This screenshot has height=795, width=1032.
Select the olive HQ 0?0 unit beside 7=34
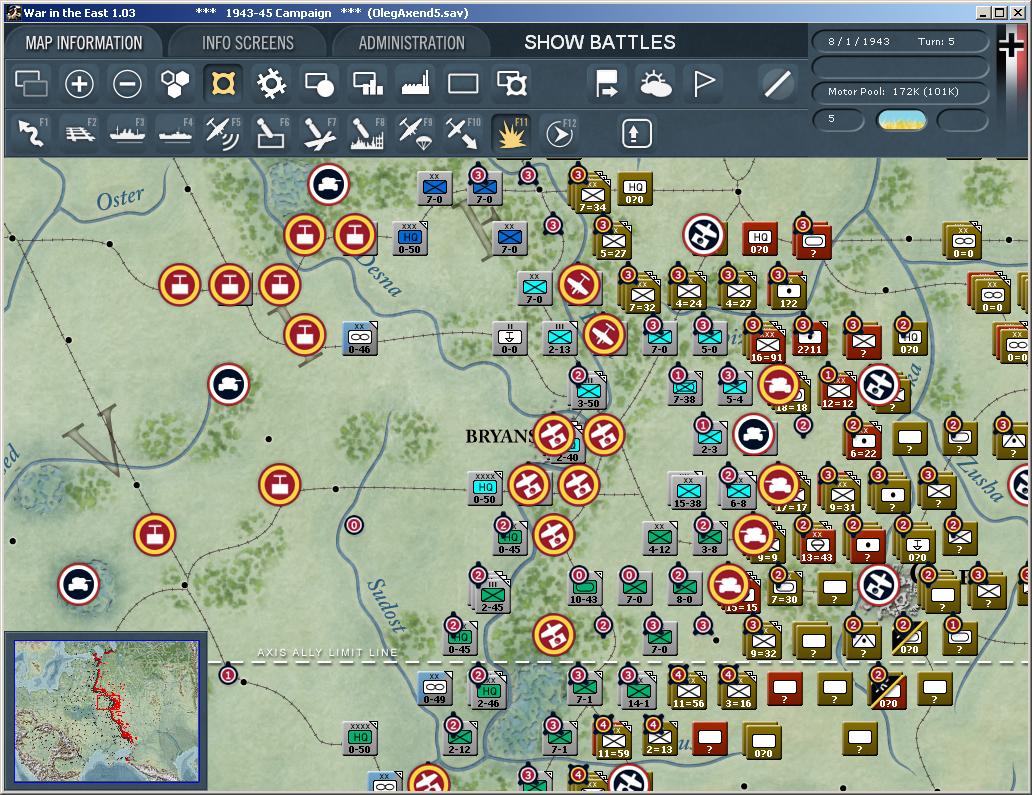click(x=634, y=190)
